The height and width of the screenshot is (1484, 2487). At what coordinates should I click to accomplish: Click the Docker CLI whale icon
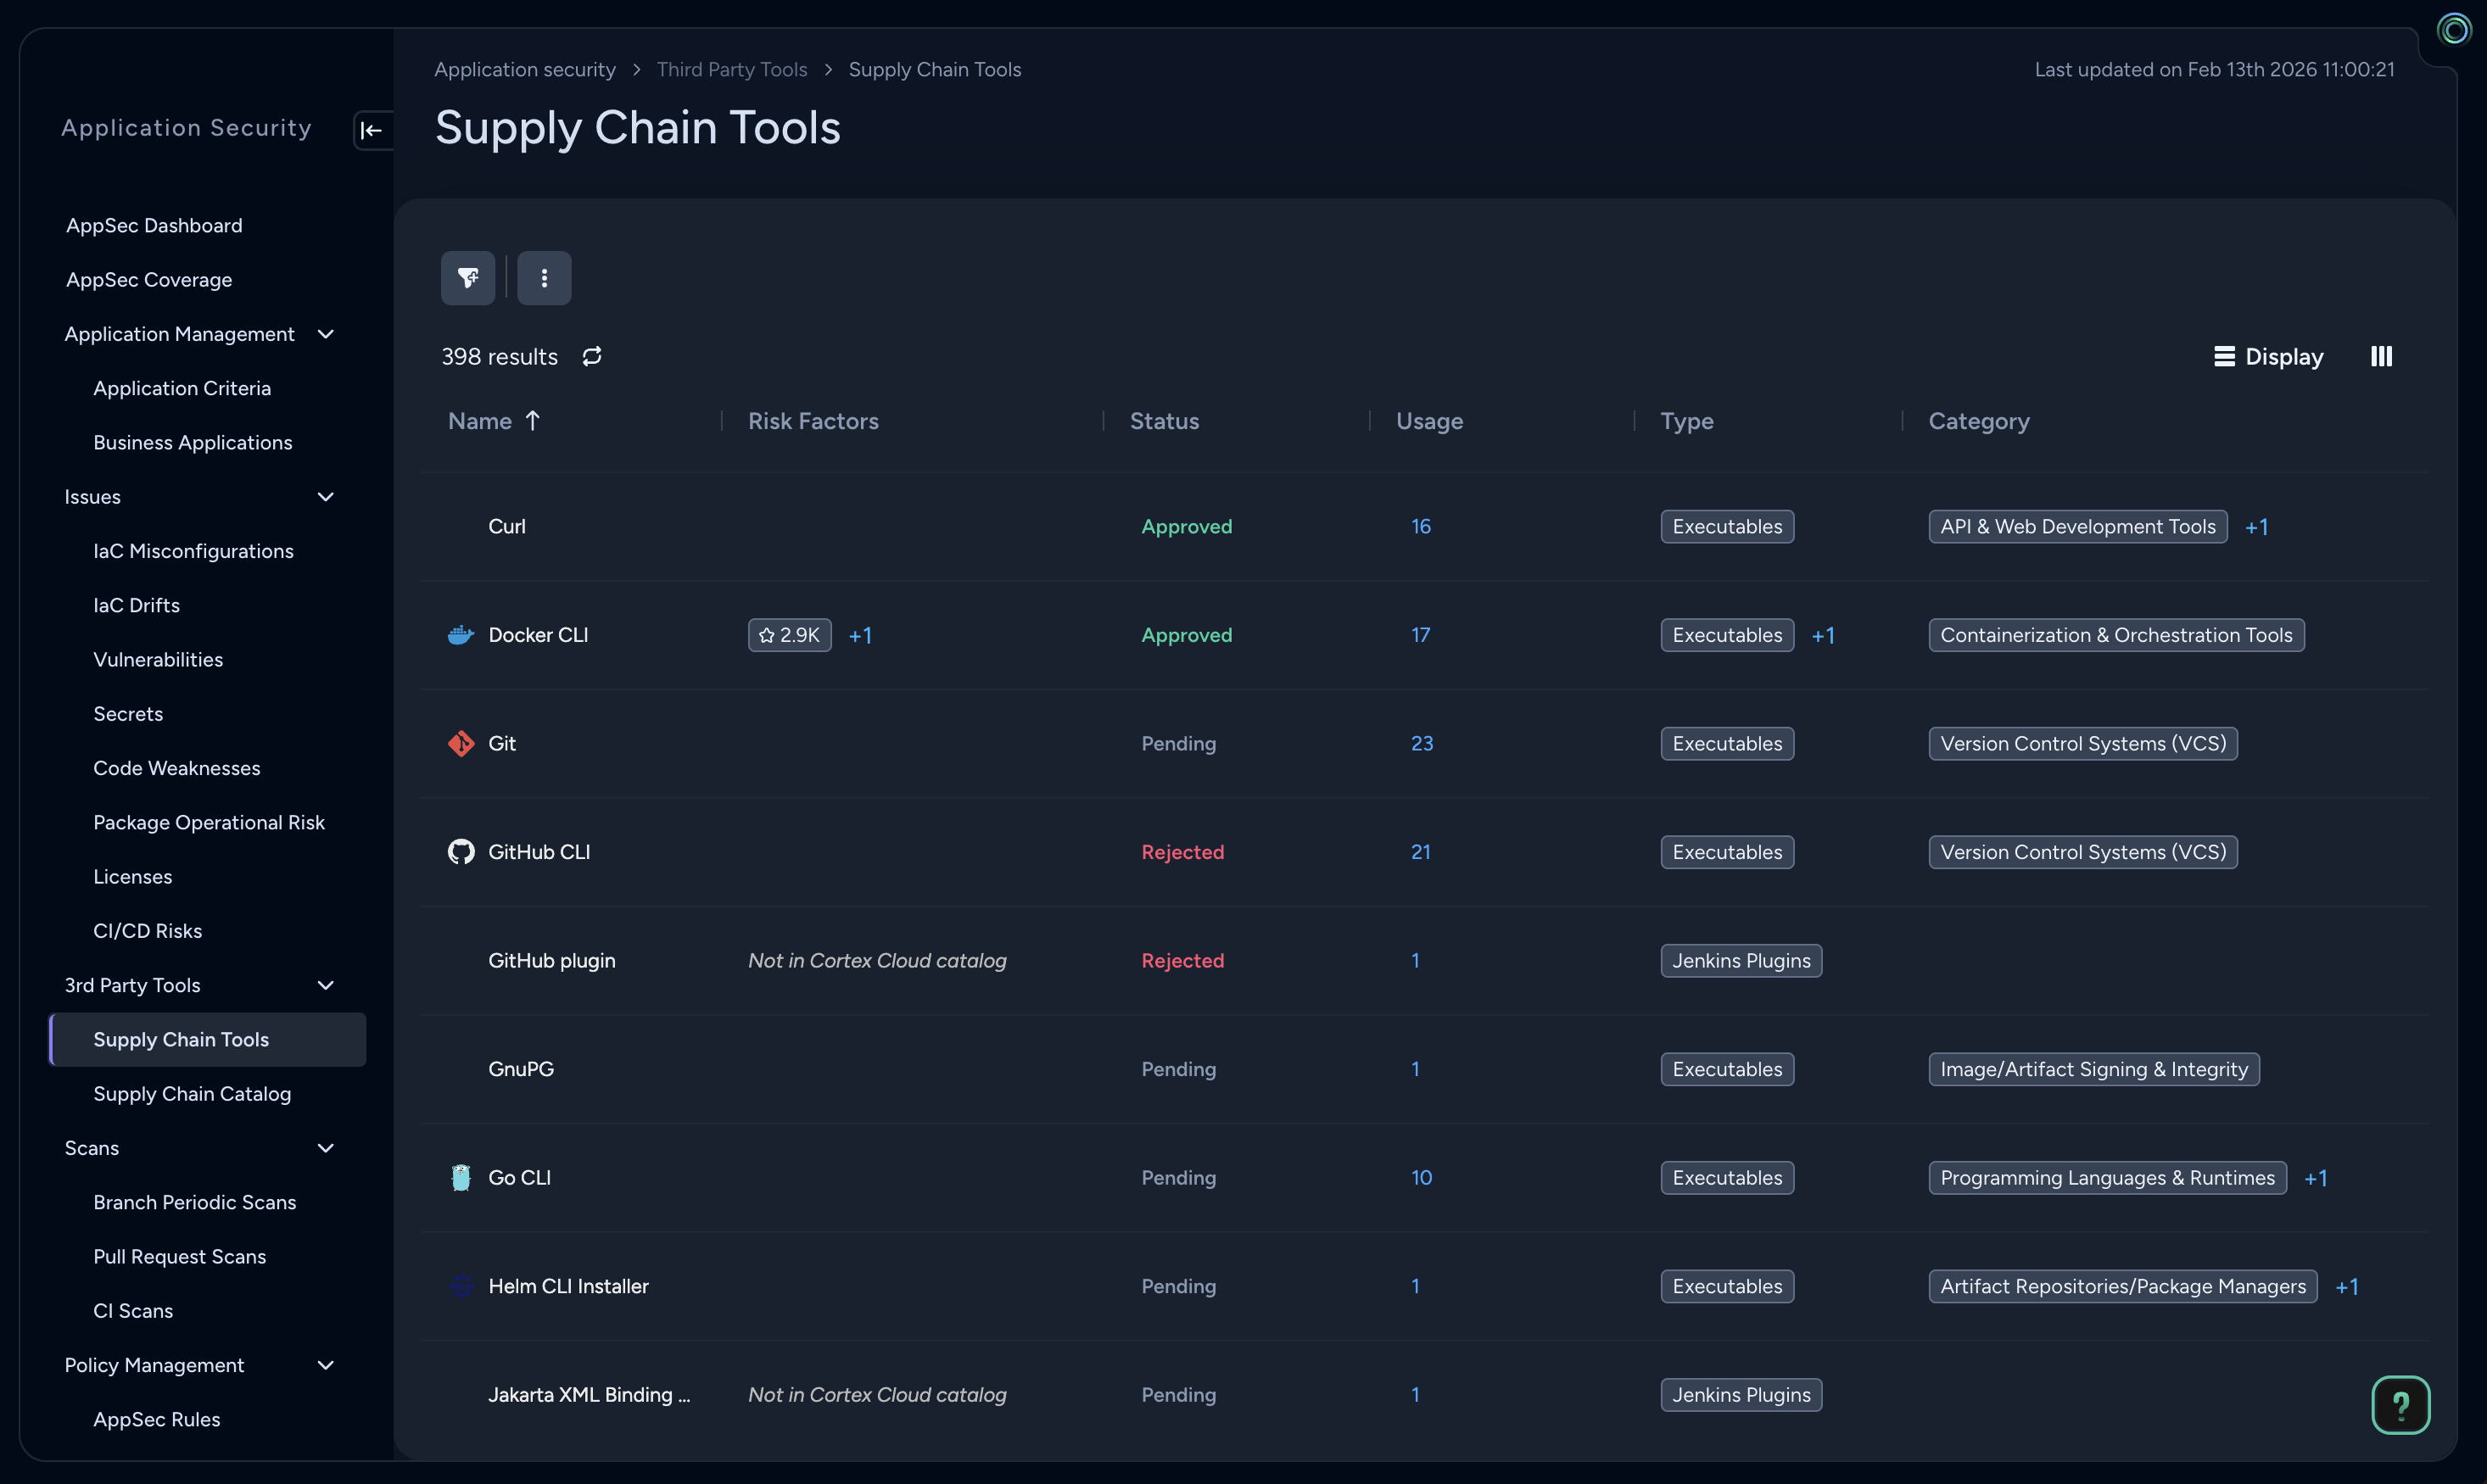coord(460,635)
